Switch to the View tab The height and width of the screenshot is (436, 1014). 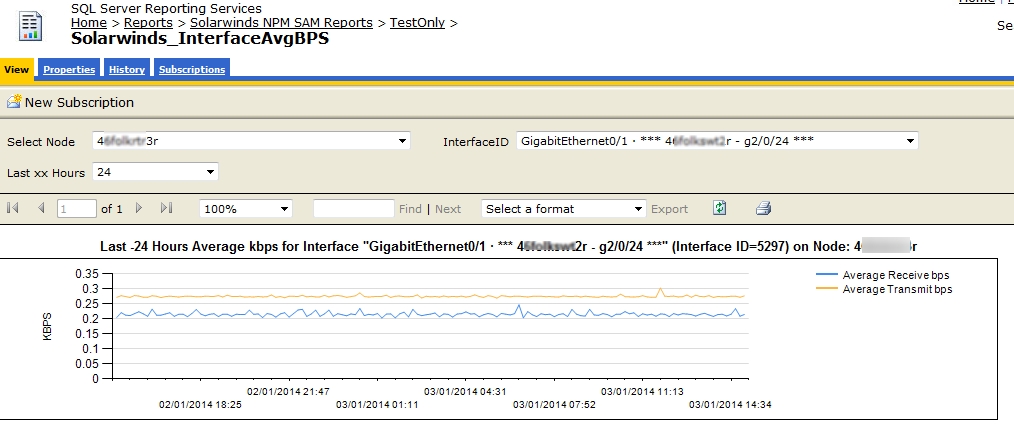pos(16,69)
